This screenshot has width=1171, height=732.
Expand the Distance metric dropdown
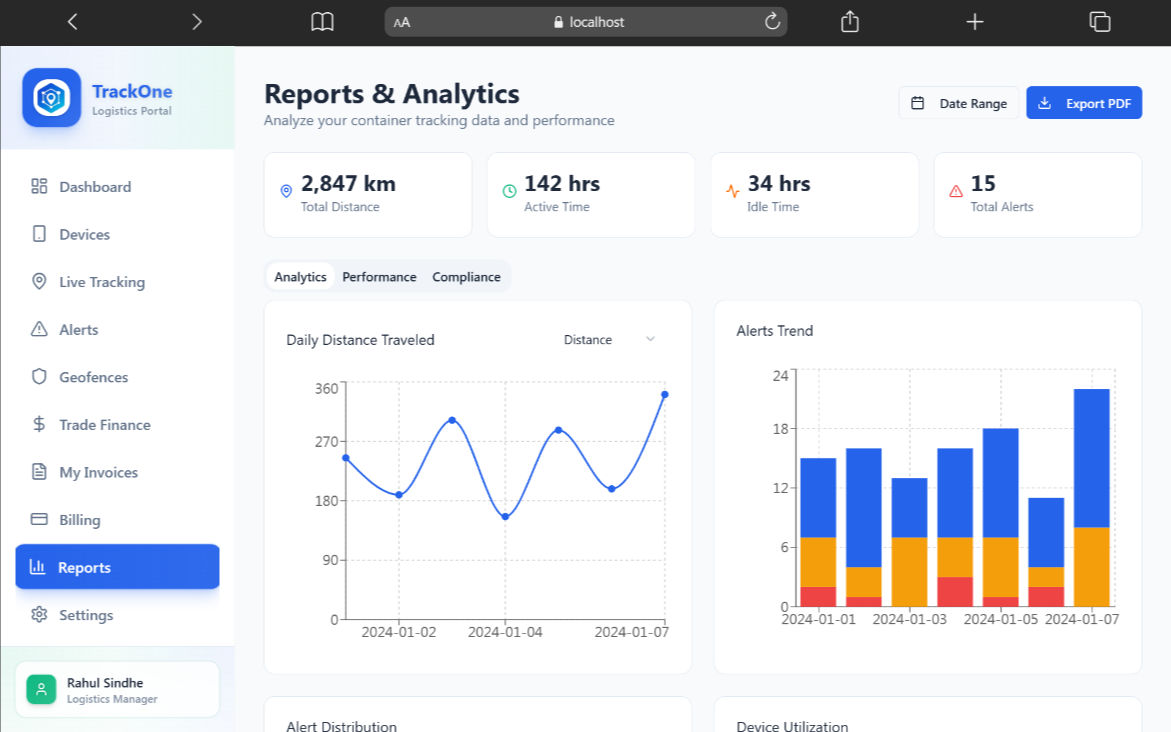coord(609,340)
